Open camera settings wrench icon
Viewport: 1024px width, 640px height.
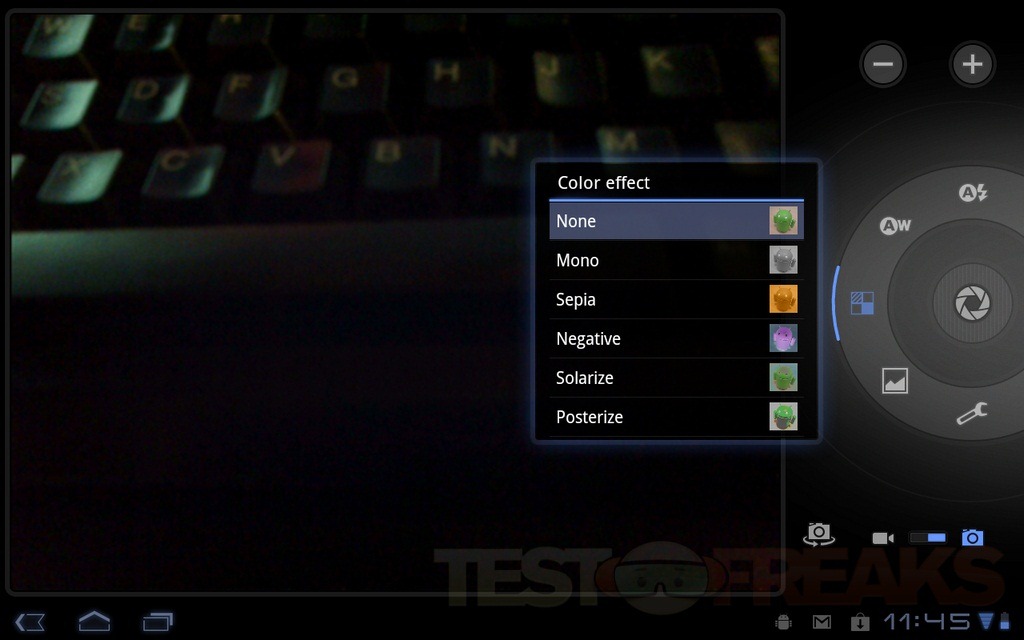point(971,412)
